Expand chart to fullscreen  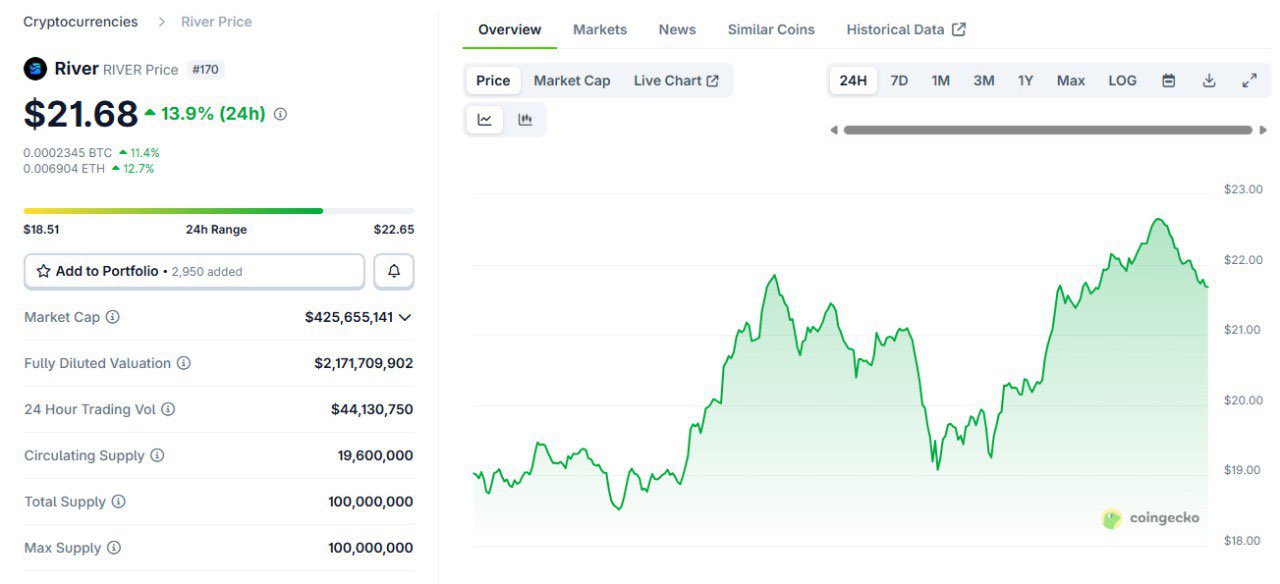pos(1249,81)
